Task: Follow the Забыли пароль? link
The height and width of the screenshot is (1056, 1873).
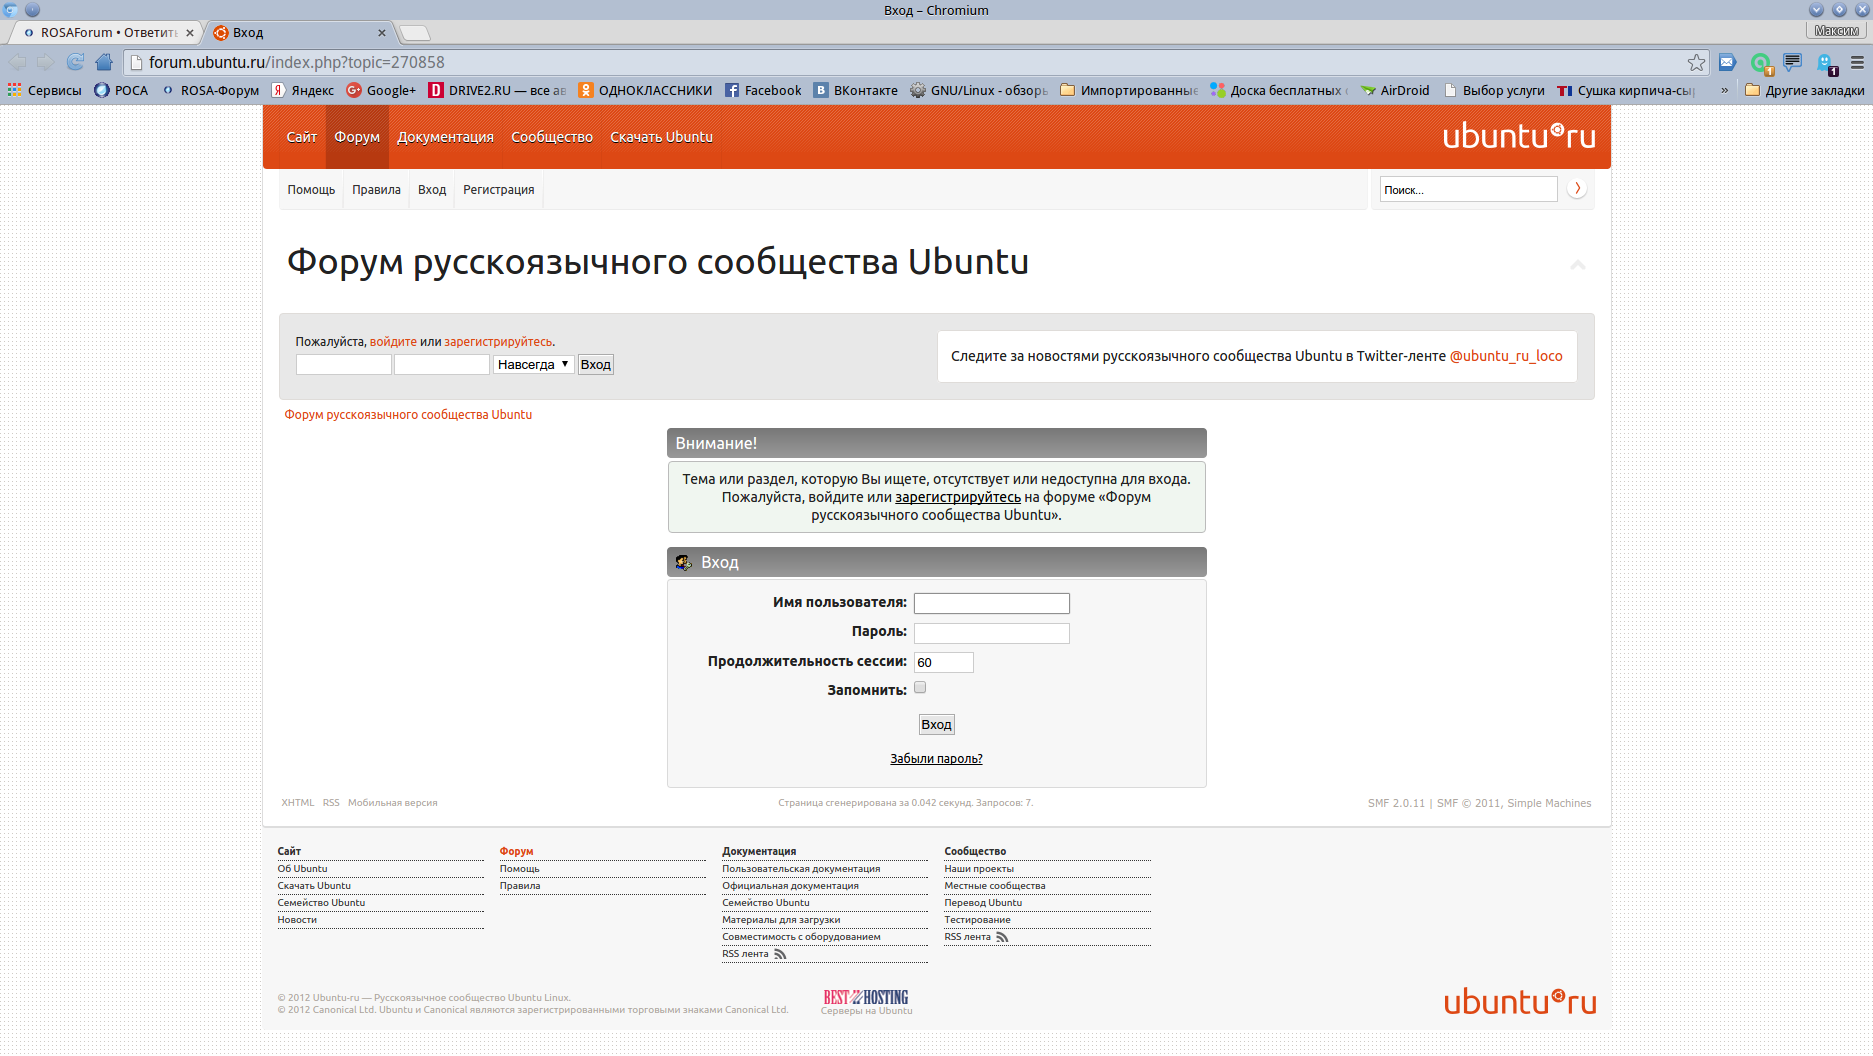Action: [x=936, y=759]
